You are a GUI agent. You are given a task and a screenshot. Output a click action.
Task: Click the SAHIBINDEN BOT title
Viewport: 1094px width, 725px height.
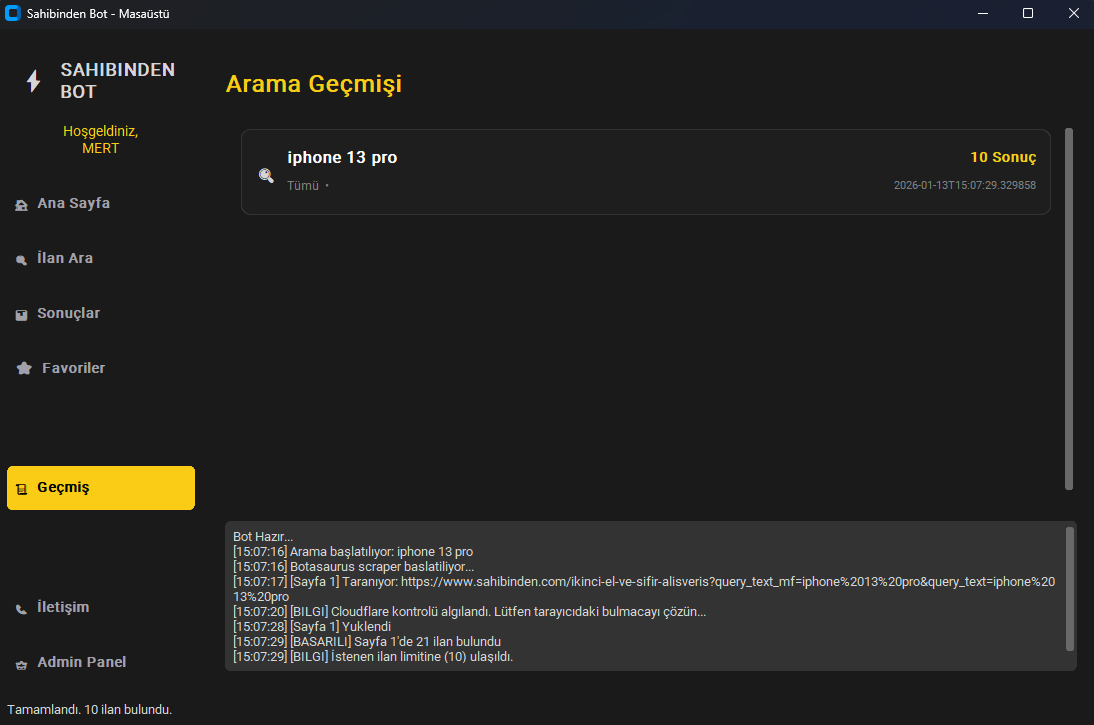click(x=117, y=81)
